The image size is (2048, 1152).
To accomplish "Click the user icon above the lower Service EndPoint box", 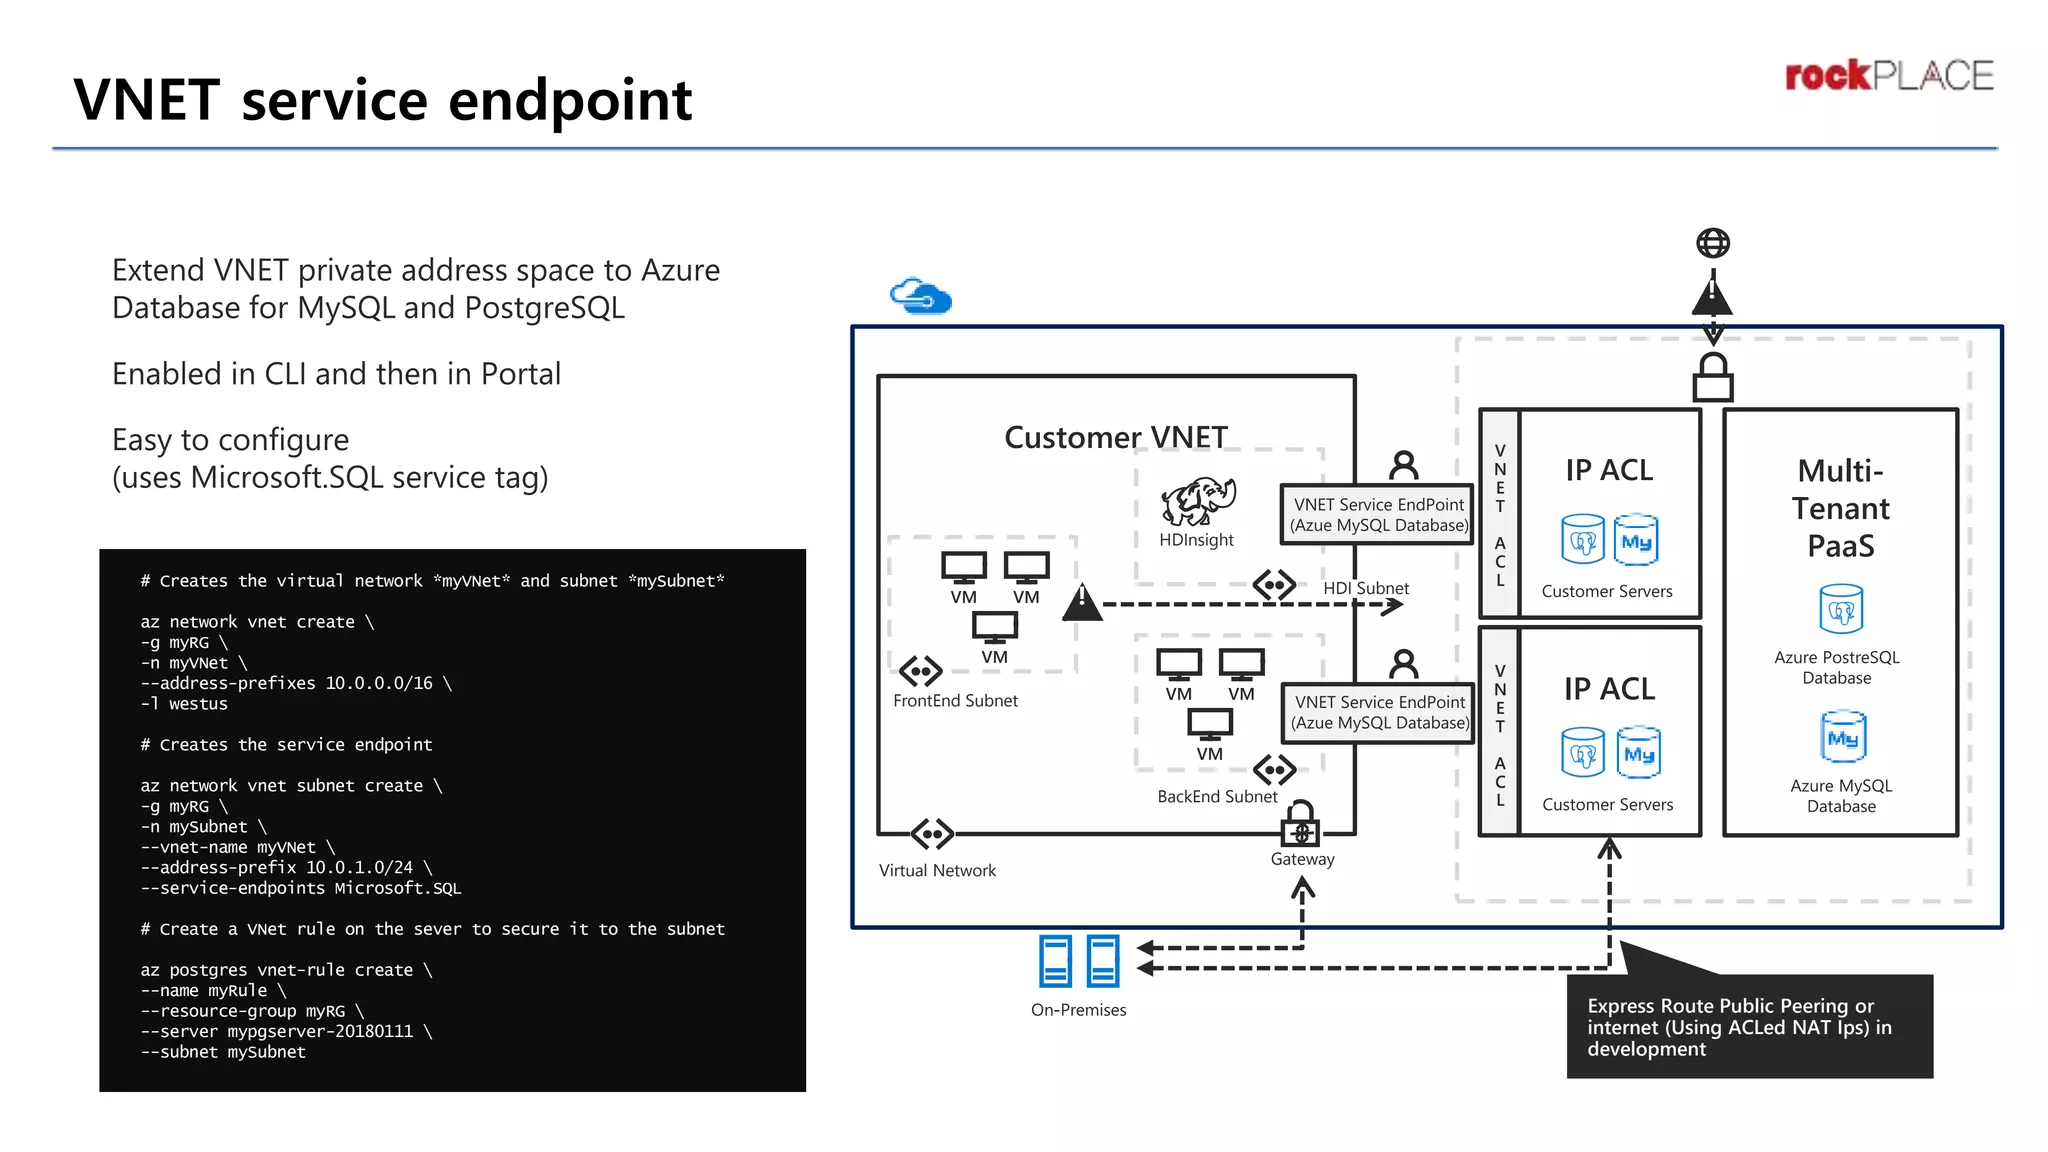I will 1404,664.
